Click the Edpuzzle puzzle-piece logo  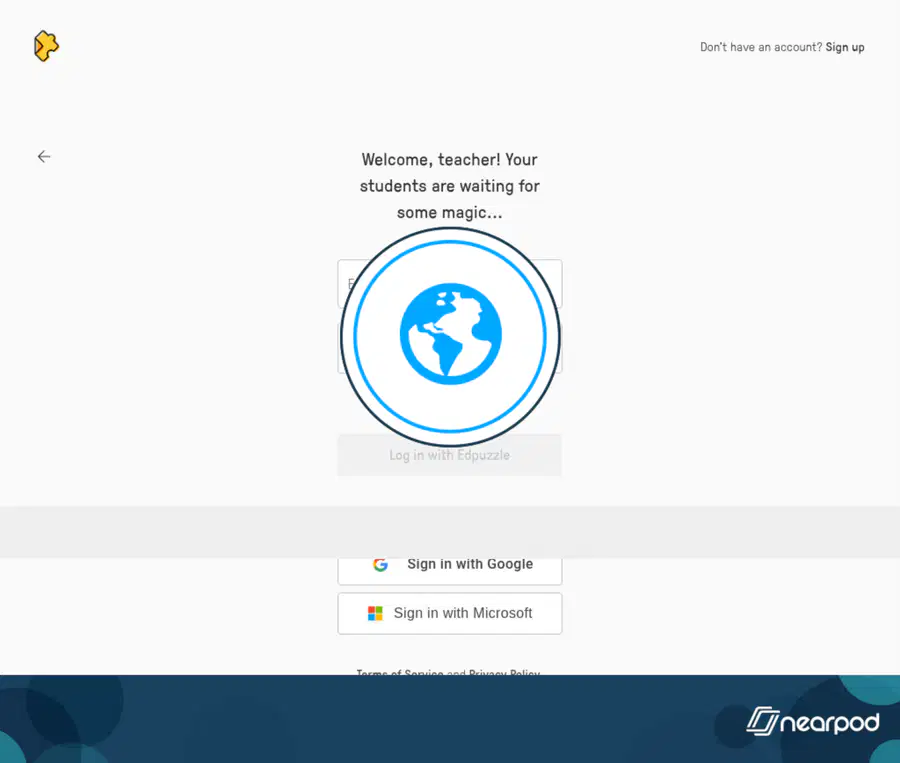pos(46,46)
